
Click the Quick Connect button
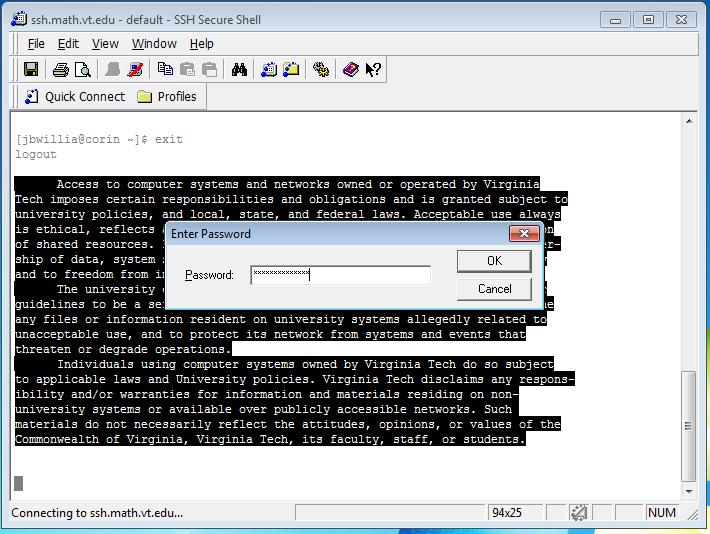tap(75, 96)
